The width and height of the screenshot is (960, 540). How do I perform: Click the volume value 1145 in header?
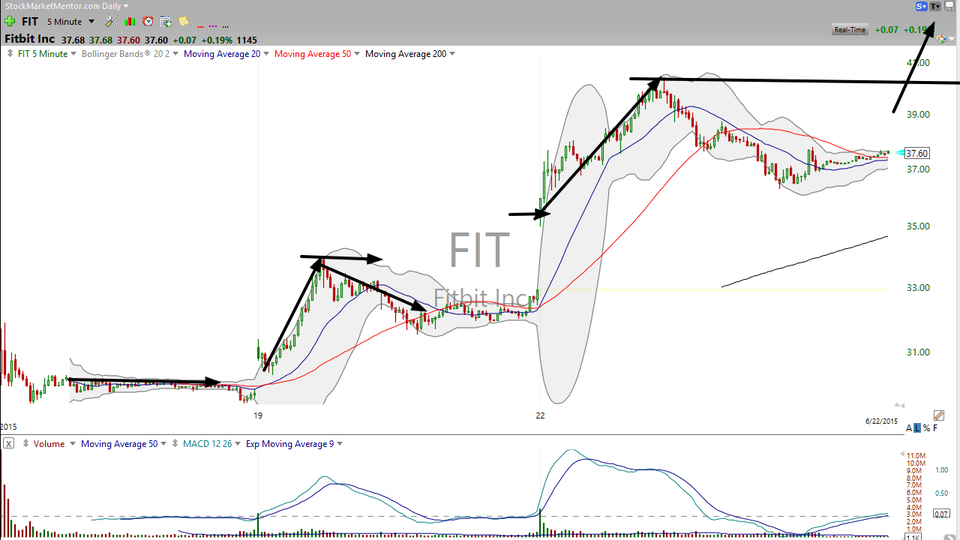[x=247, y=40]
